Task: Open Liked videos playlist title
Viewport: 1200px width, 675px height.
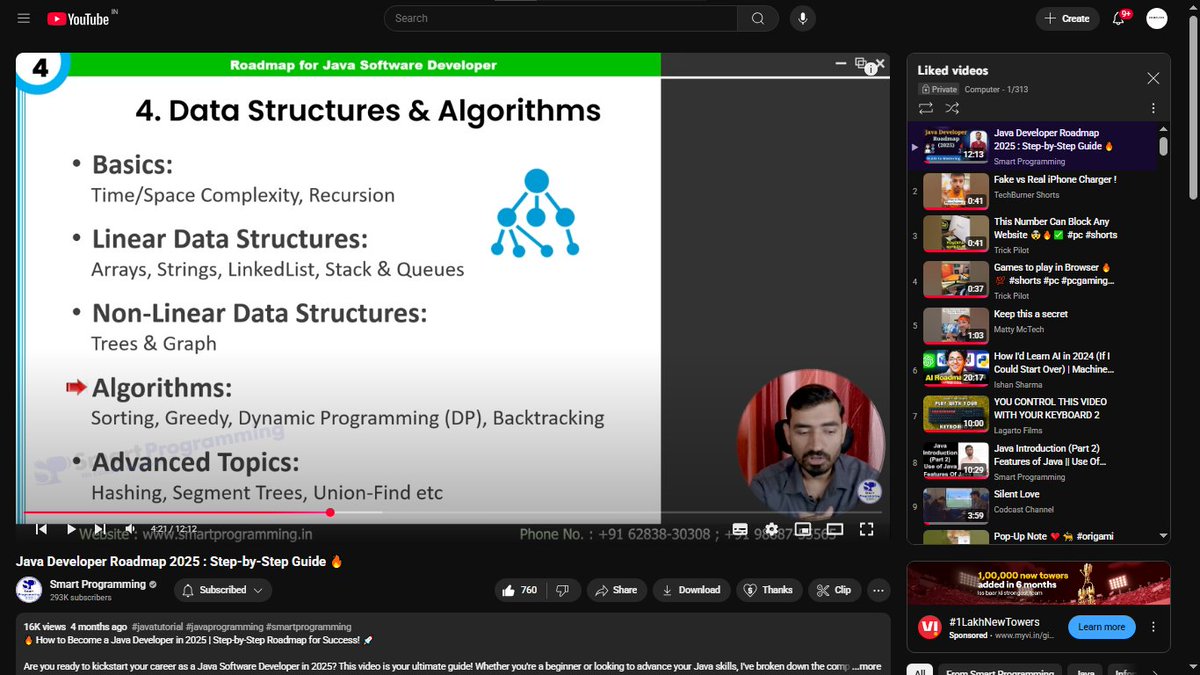Action: click(953, 70)
